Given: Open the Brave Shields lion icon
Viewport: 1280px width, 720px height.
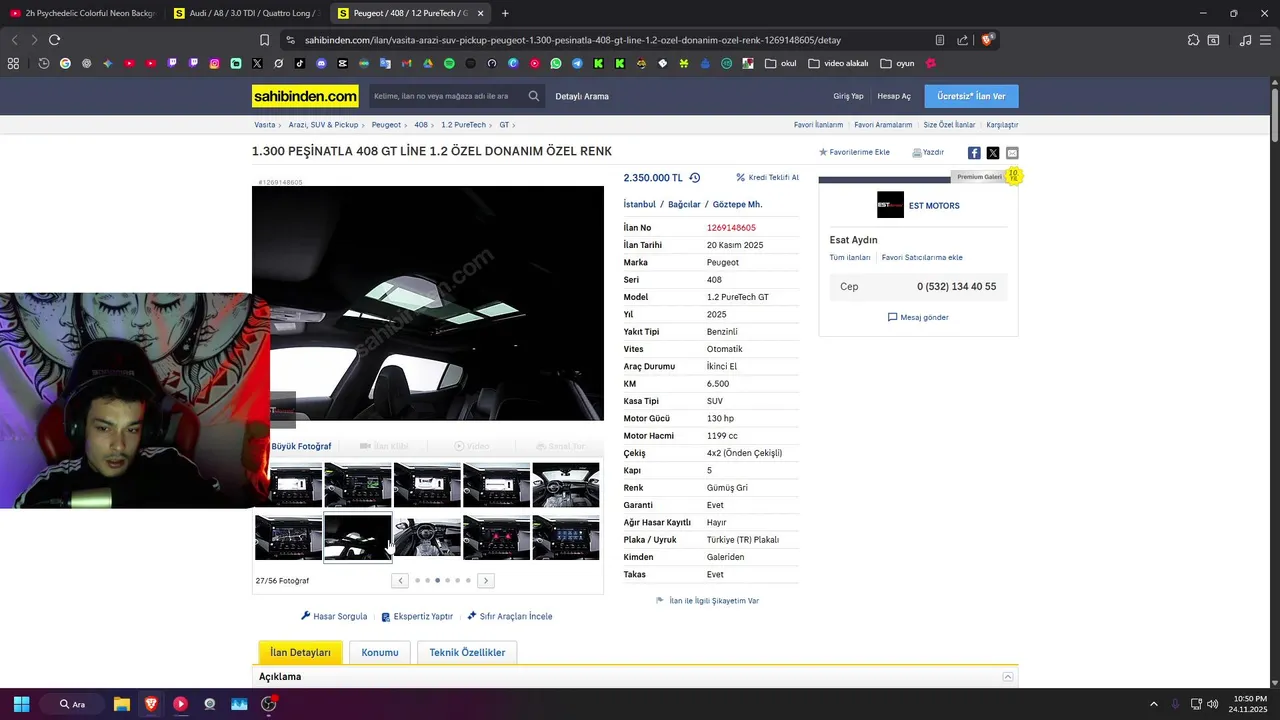Looking at the screenshot, I should pos(987,40).
